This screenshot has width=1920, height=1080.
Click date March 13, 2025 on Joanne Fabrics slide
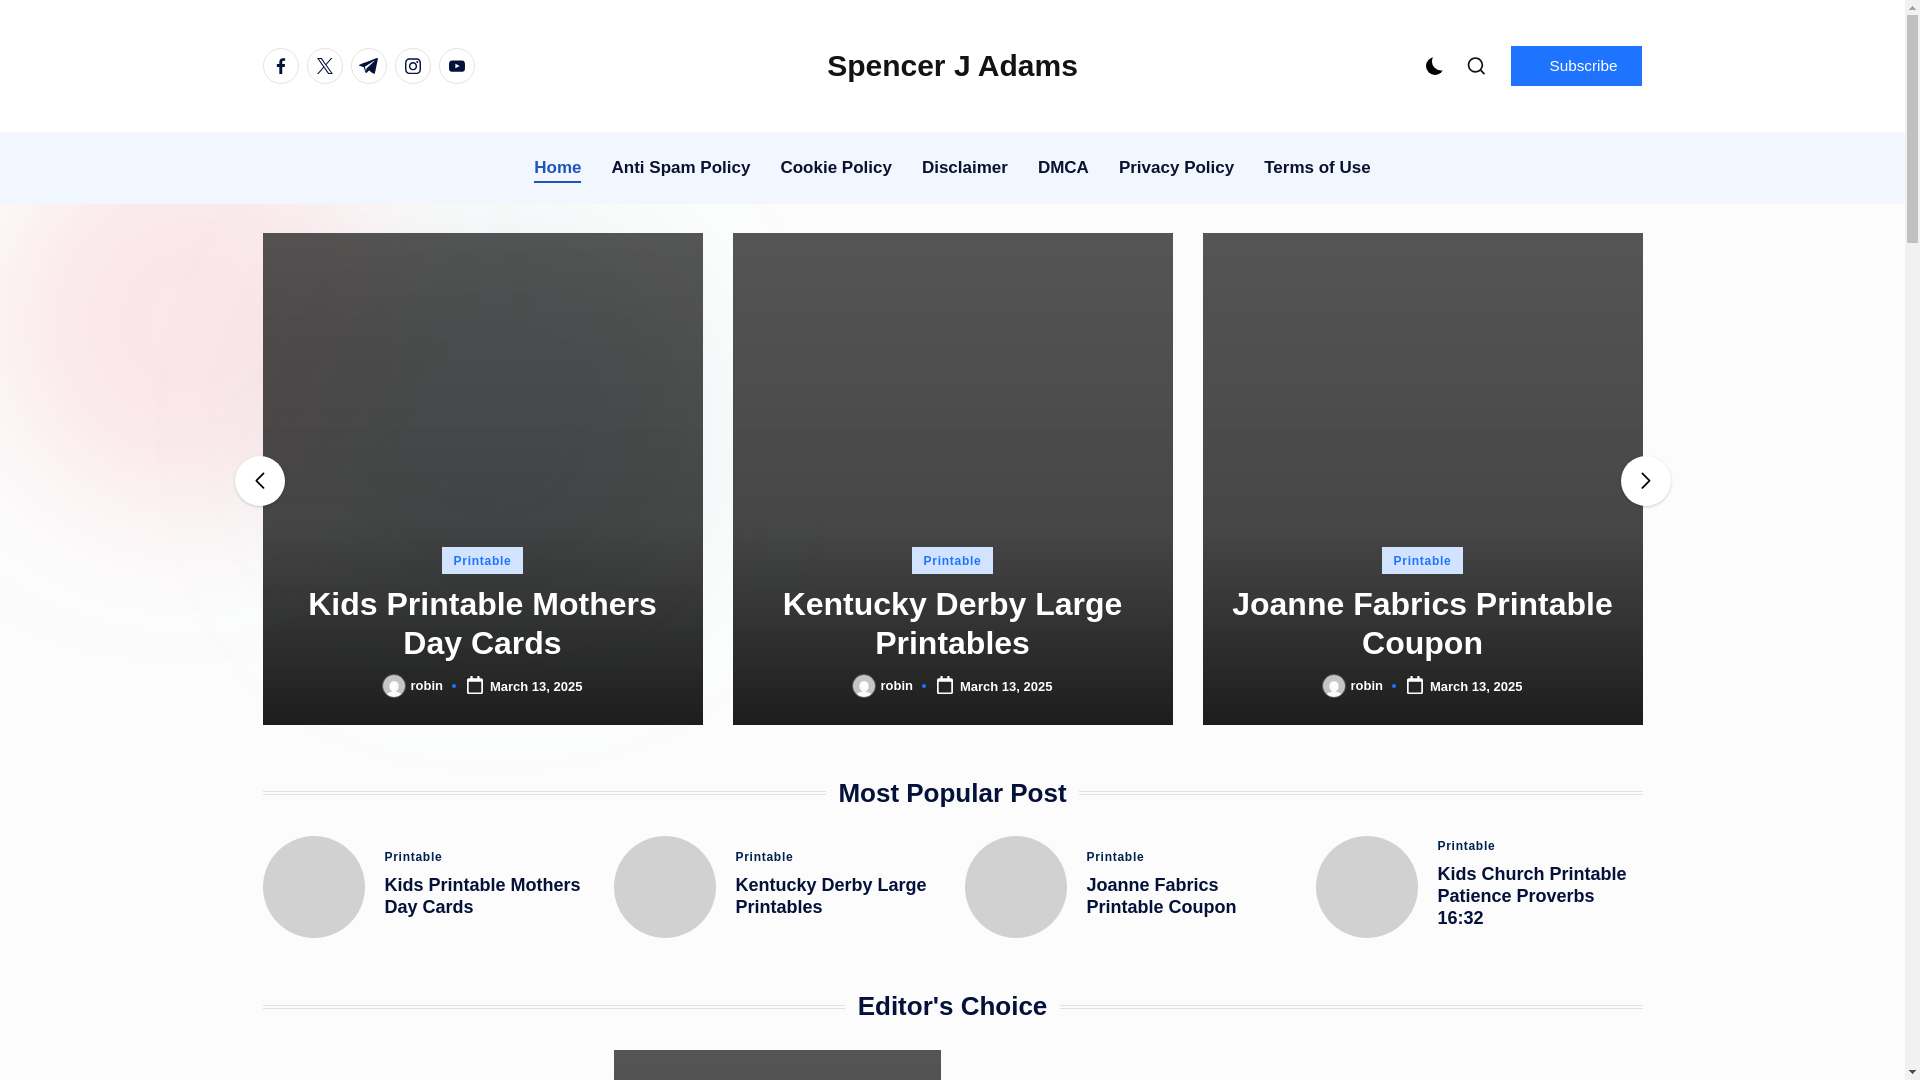pos(1476,687)
